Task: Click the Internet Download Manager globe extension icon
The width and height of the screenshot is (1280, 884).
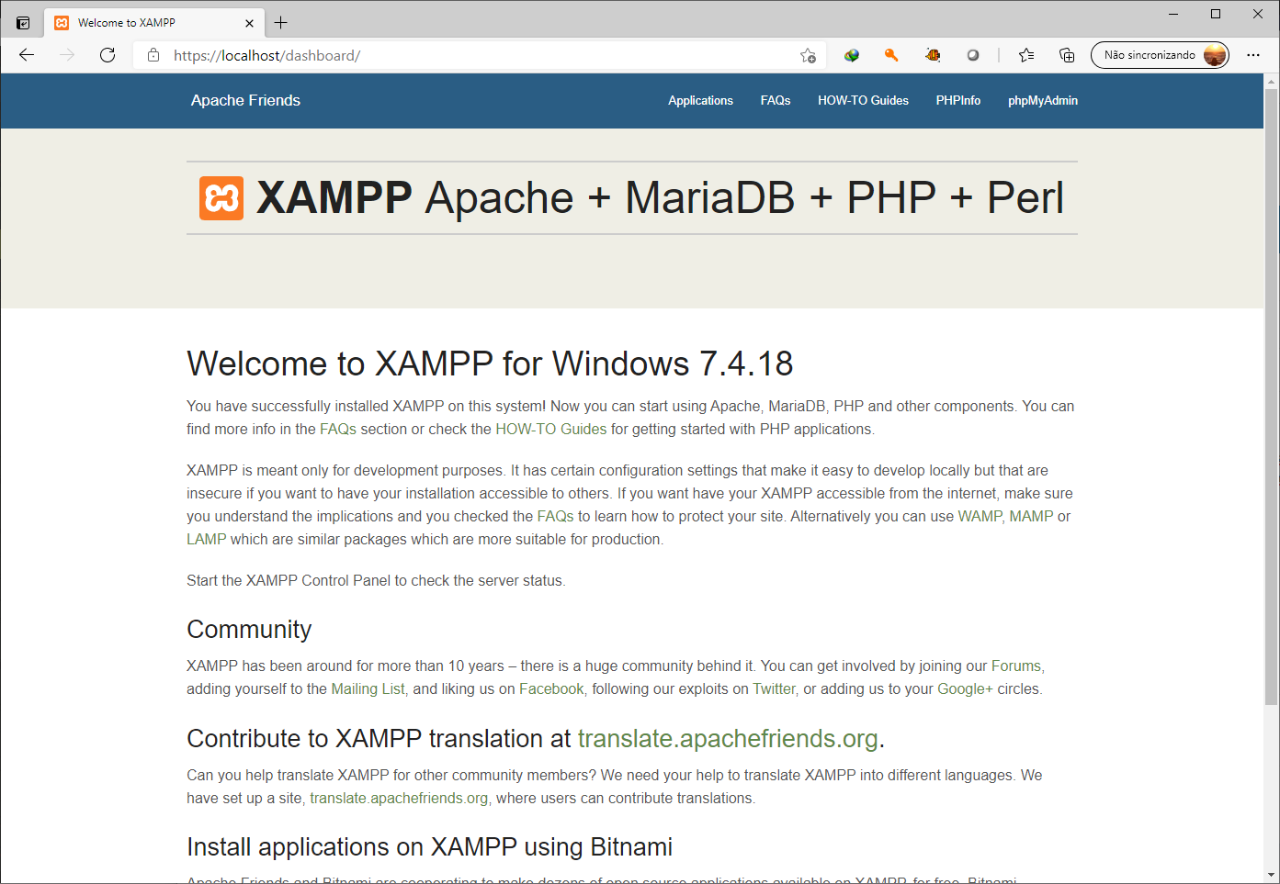Action: pos(851,55)
